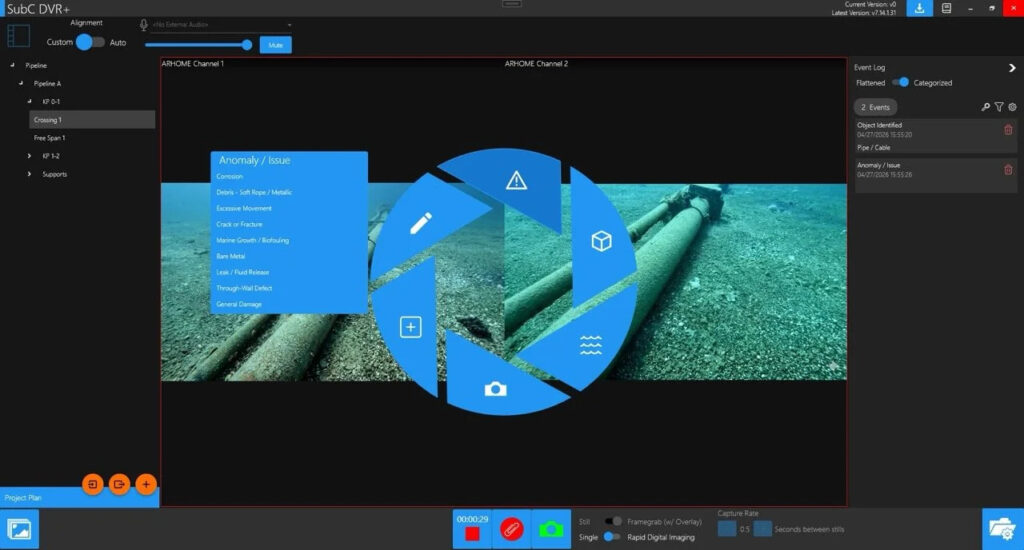Click the Latest Version text in title bar
This screenshot has width=1024, height=550.
click(863, 13)
